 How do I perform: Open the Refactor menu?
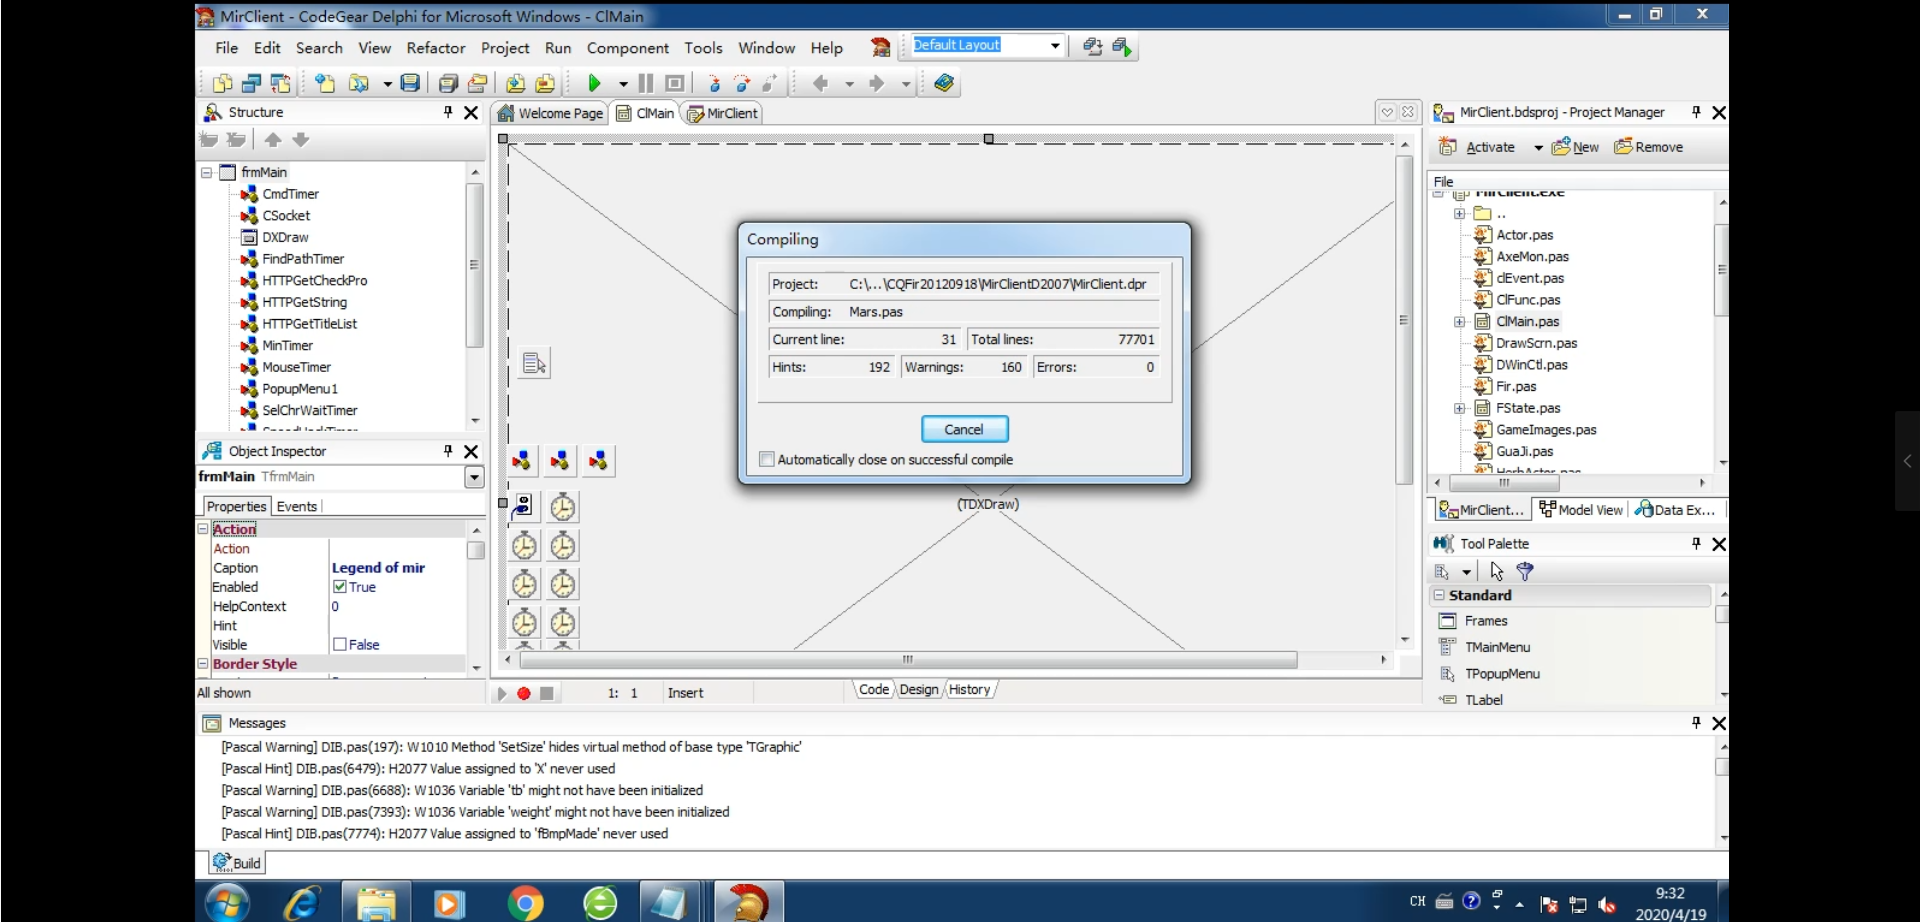tap(436, 48)
